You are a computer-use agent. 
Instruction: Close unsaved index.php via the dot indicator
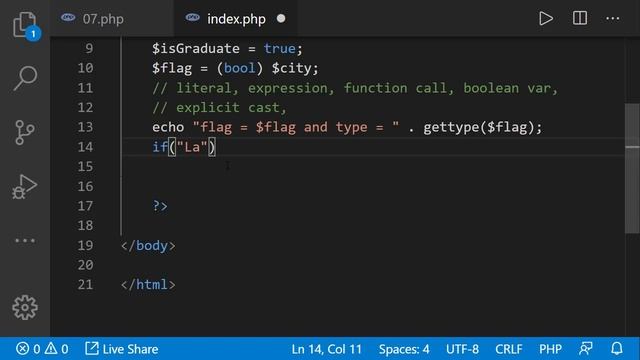[x=281, y=19]
